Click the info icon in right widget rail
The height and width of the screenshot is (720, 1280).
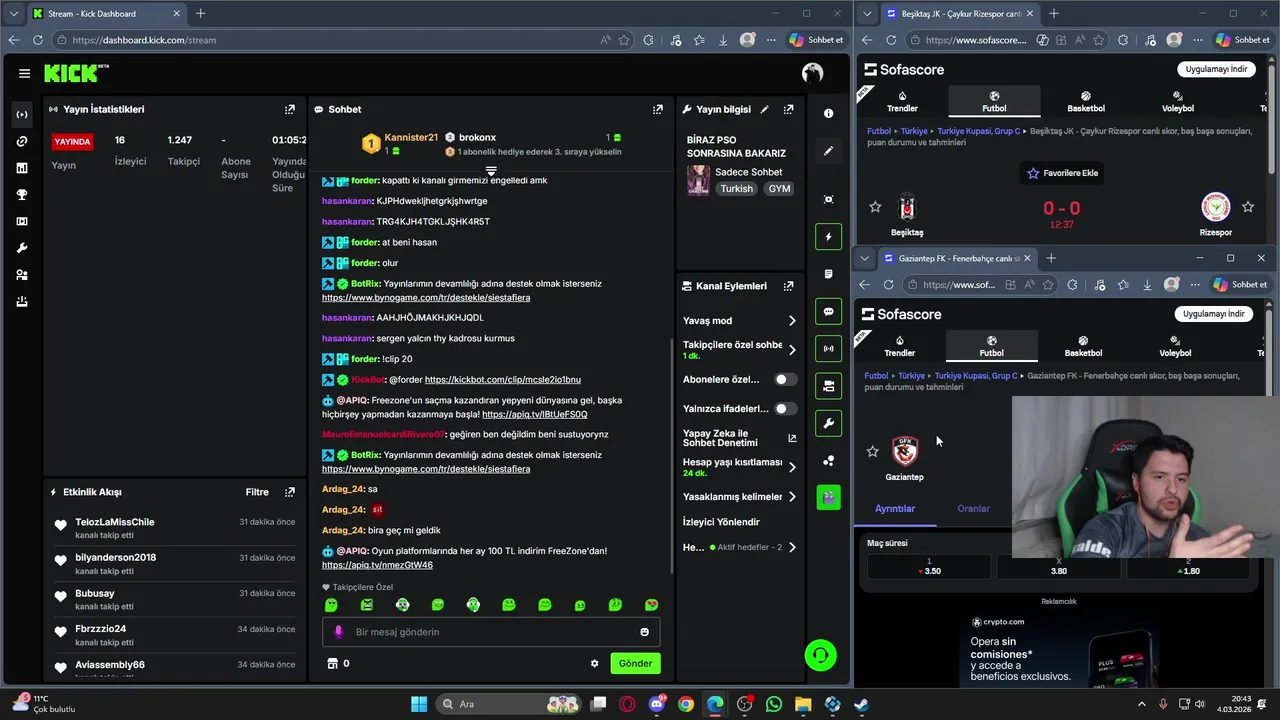[x=828, y=113]
